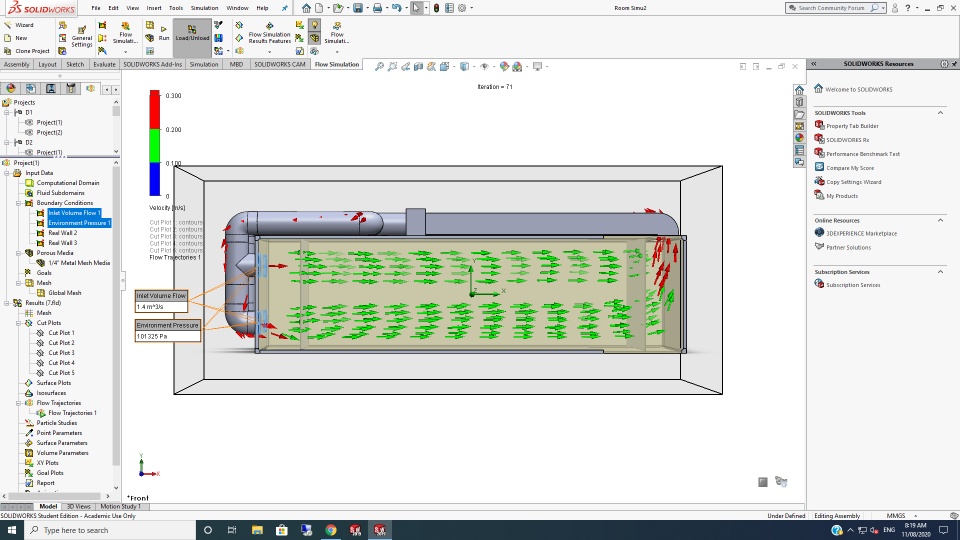This screenshot has height=540, width=960.
Task: Select the Real Wall 2 boundary condition
Action: coord(62,233)
